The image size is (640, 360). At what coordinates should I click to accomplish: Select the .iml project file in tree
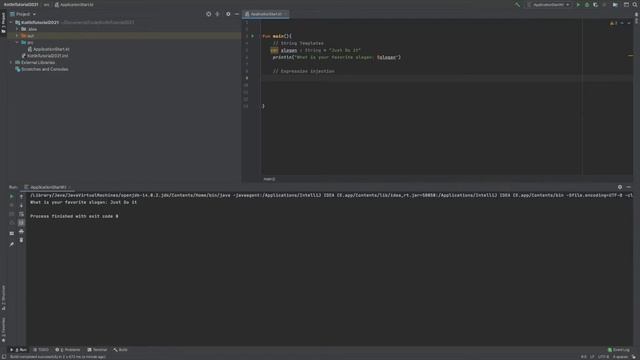[44, 56]
